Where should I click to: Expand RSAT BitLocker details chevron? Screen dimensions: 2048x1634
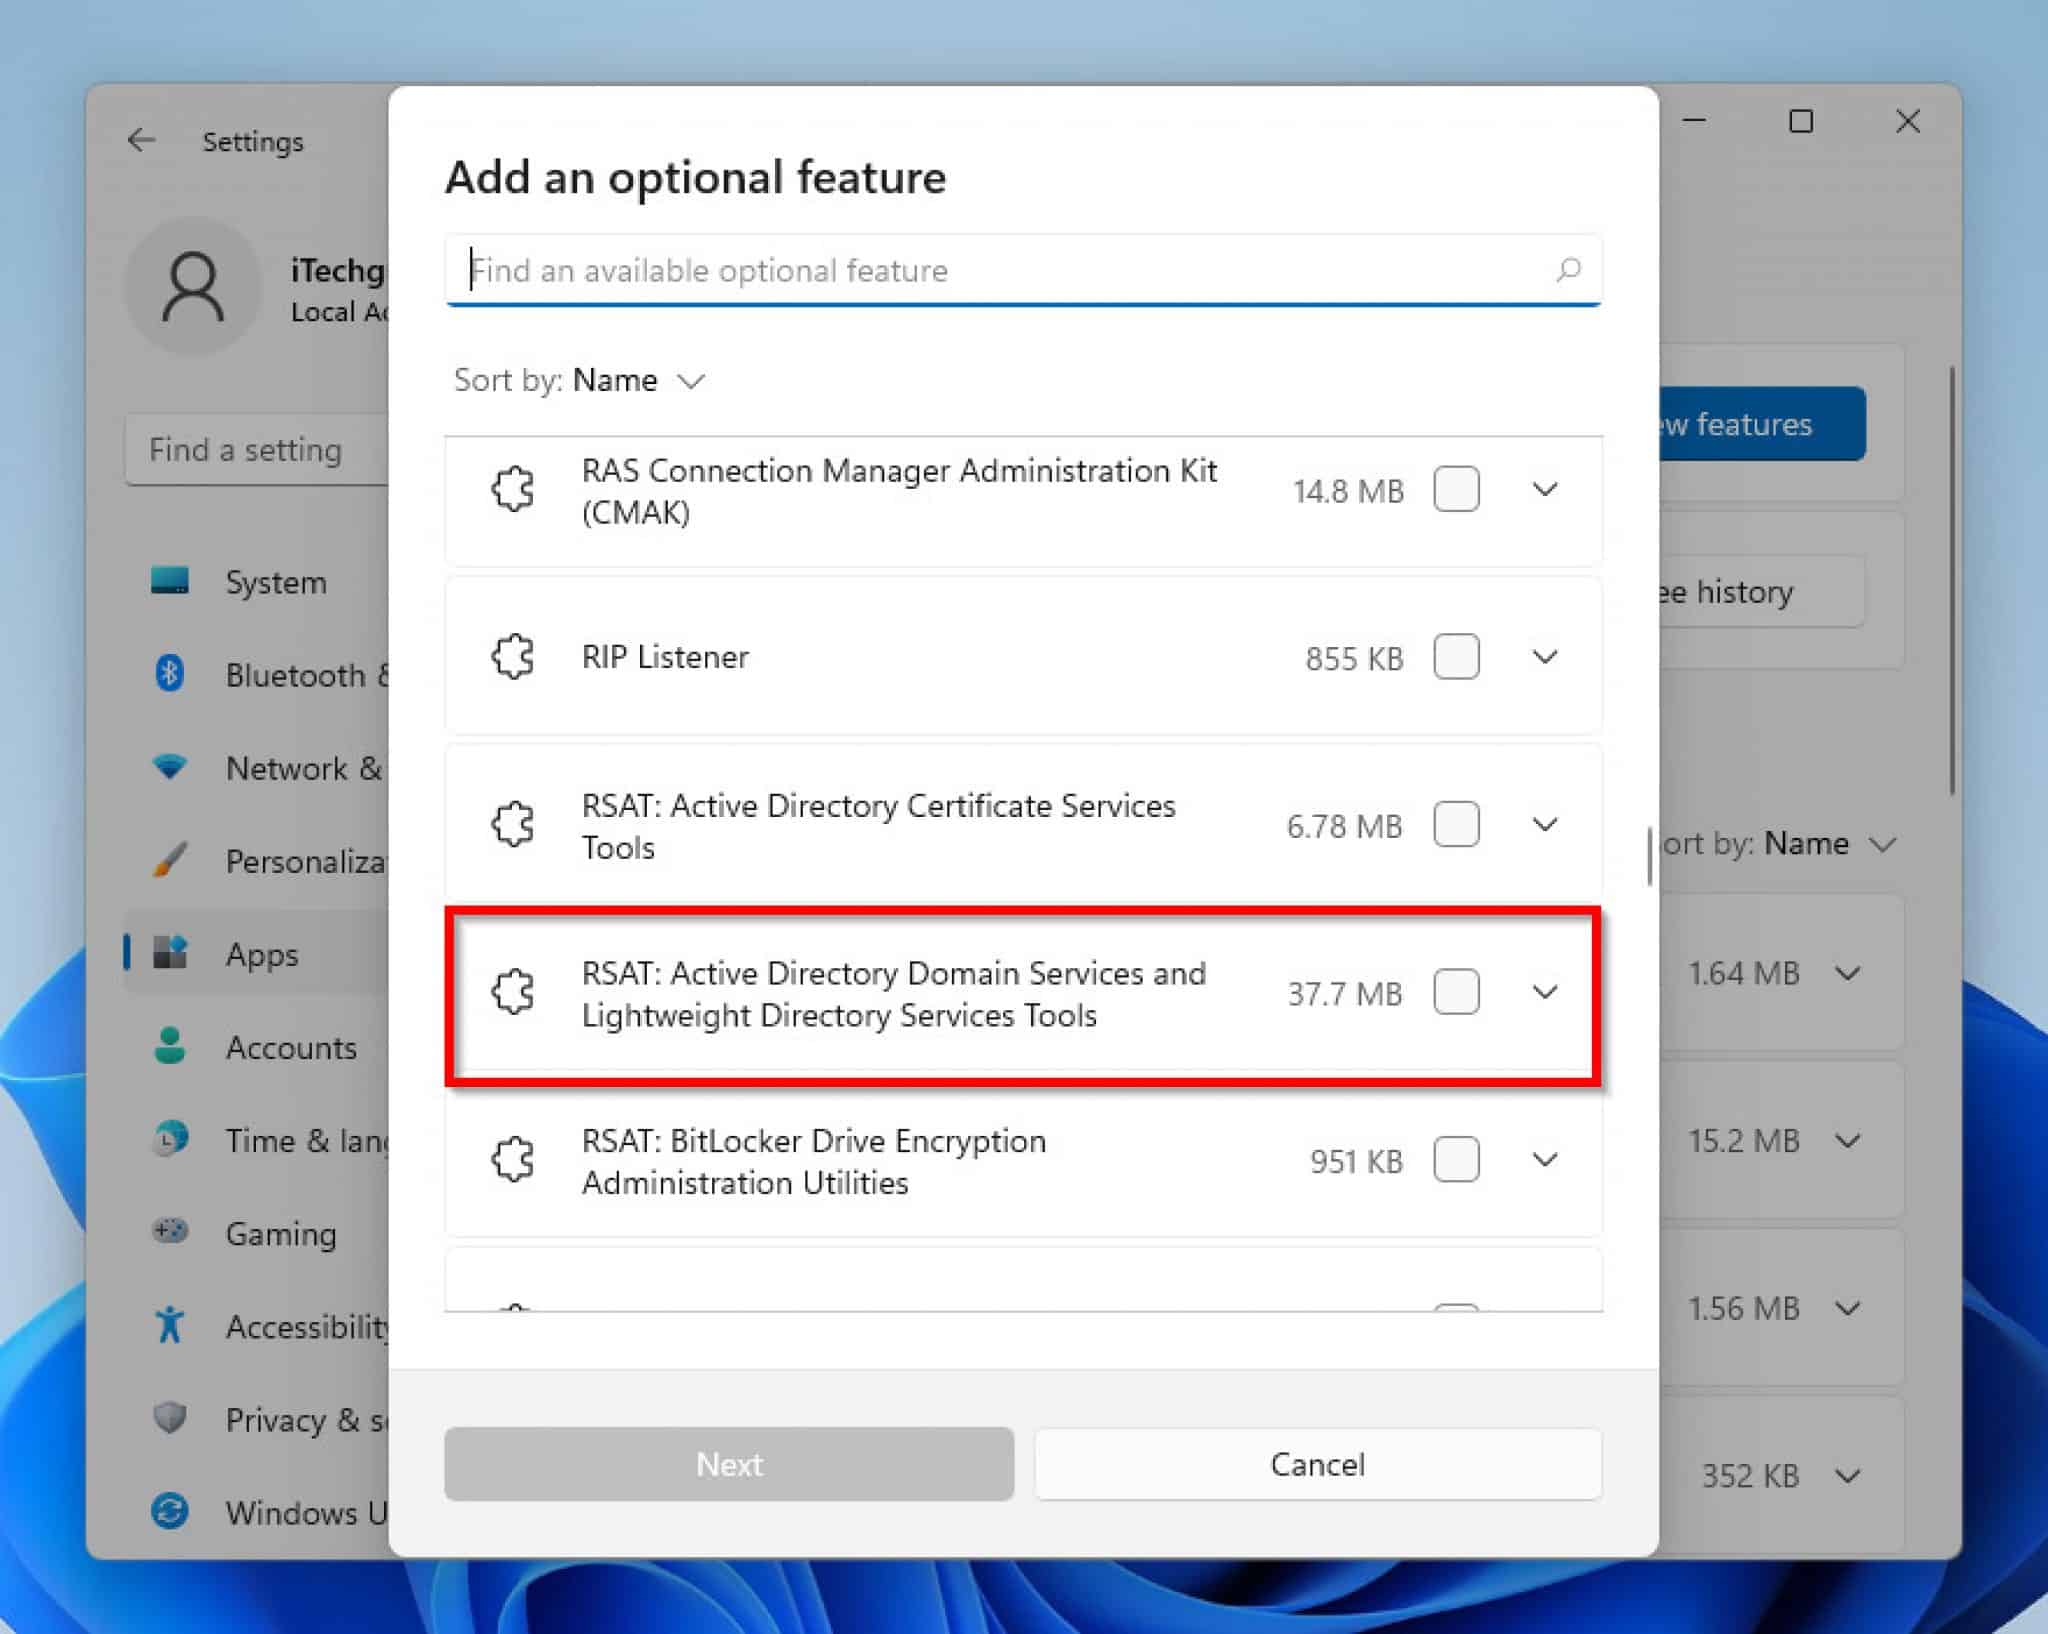coord(1545,1160)
